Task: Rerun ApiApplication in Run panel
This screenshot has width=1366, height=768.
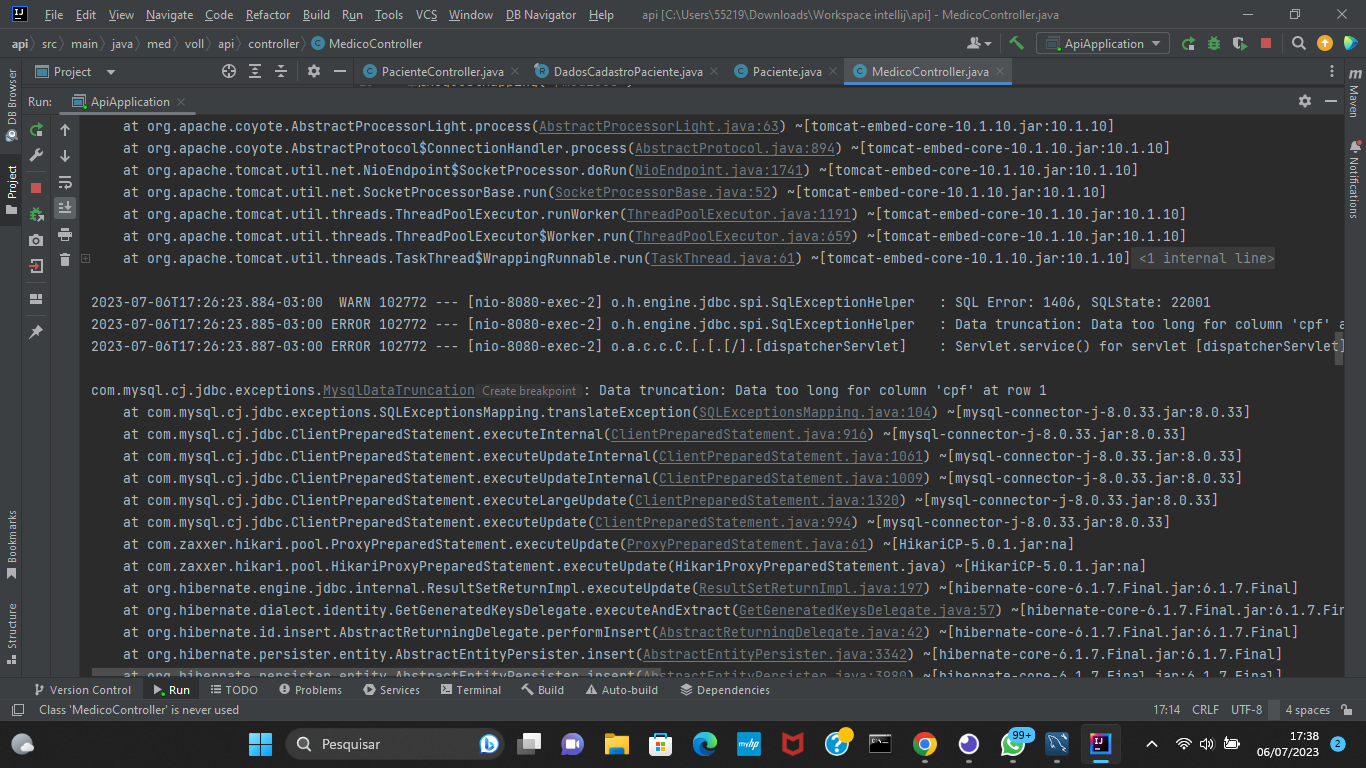Action: pyautogui.click(x=36, y=130)
